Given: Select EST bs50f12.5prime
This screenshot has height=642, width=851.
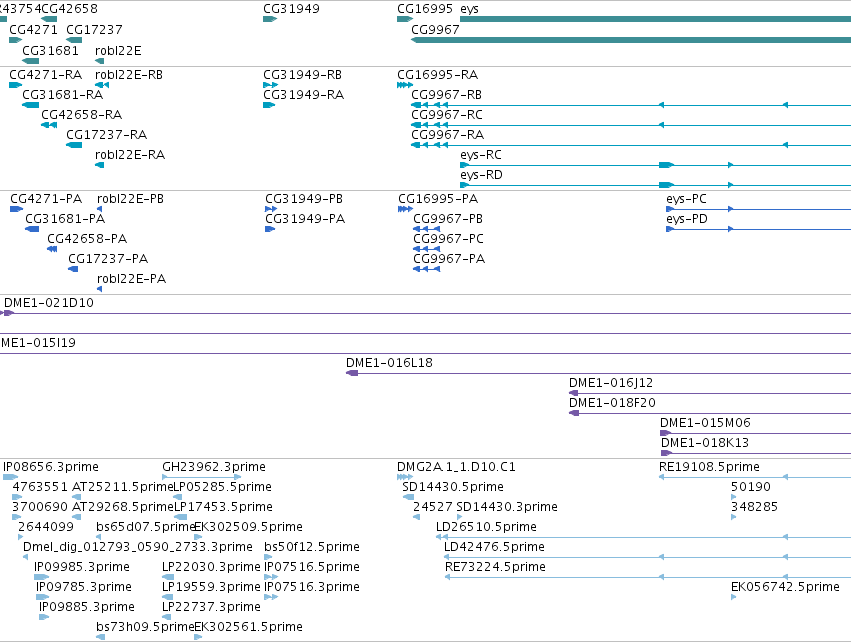Looking at the screenshot, I should 312,548.
